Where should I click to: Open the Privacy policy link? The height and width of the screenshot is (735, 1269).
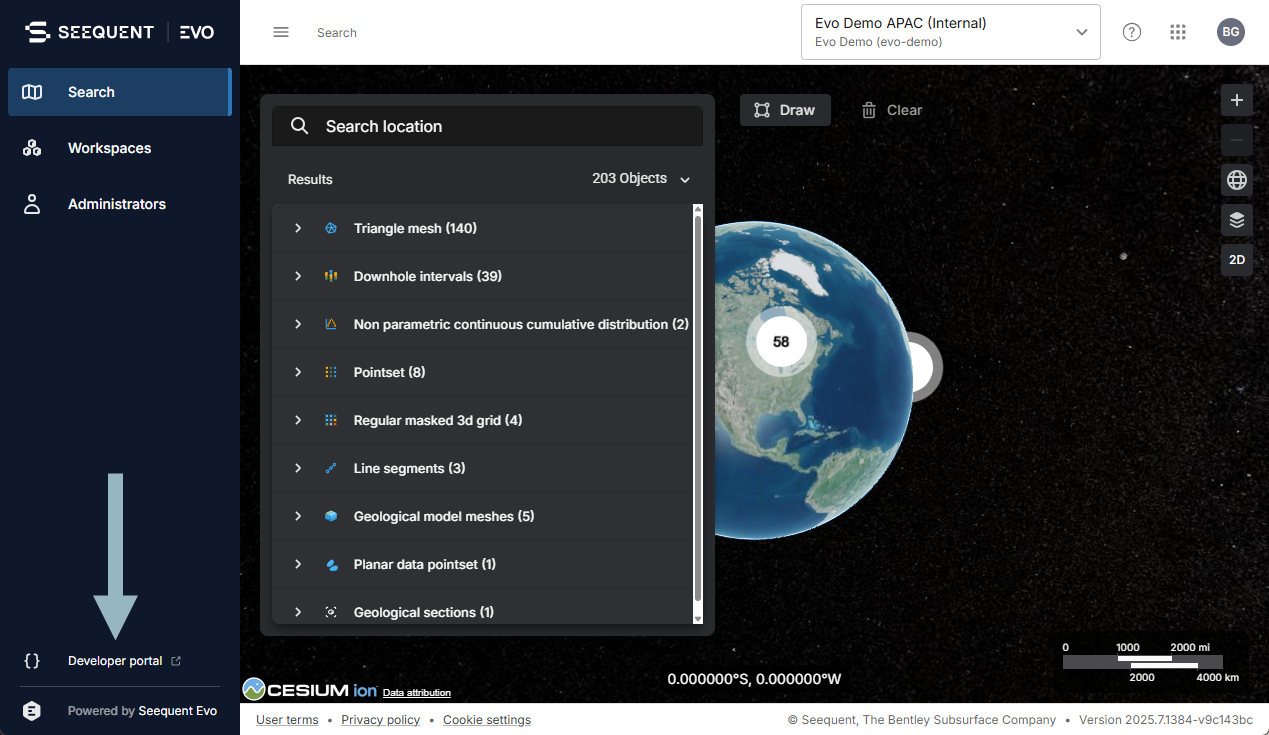pyautogui.click(x=381, y=720)
